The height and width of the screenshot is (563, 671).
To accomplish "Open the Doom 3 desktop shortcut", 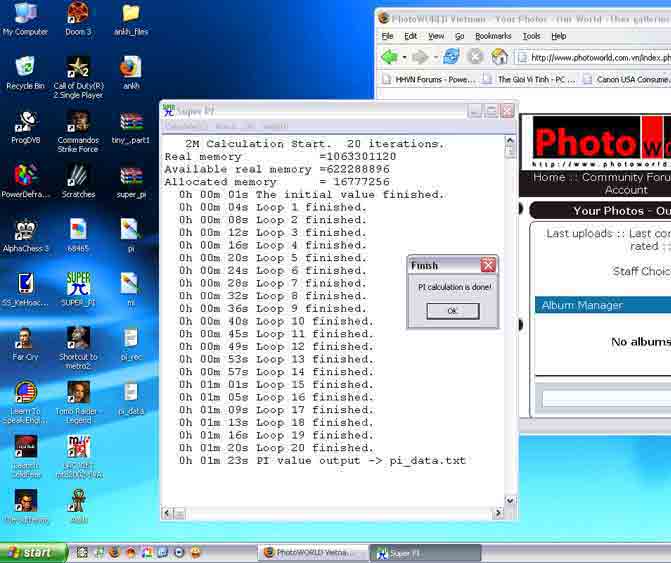I will point(77,17).
